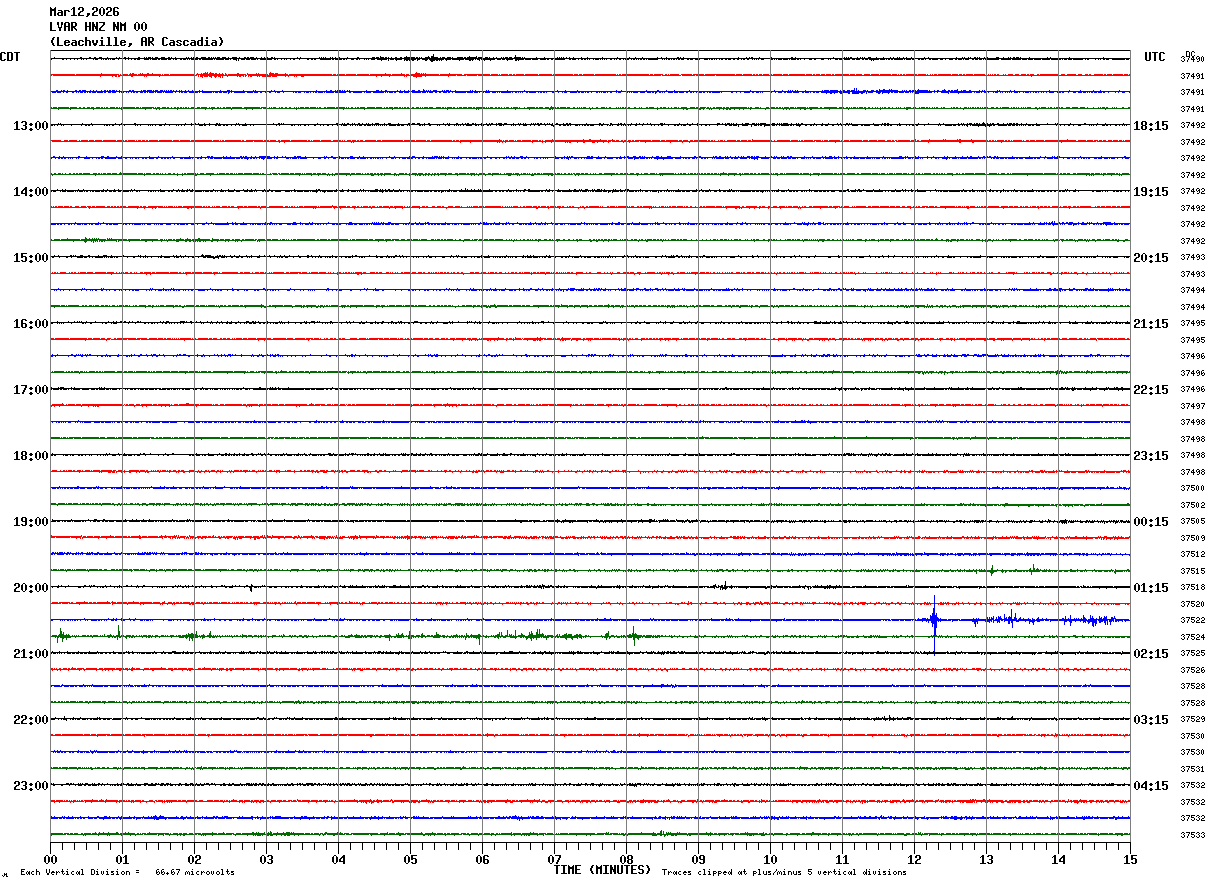This screenshot has width=1210, height=886.
Task: Select the 37502 DC offset value
Action: 1193,505
